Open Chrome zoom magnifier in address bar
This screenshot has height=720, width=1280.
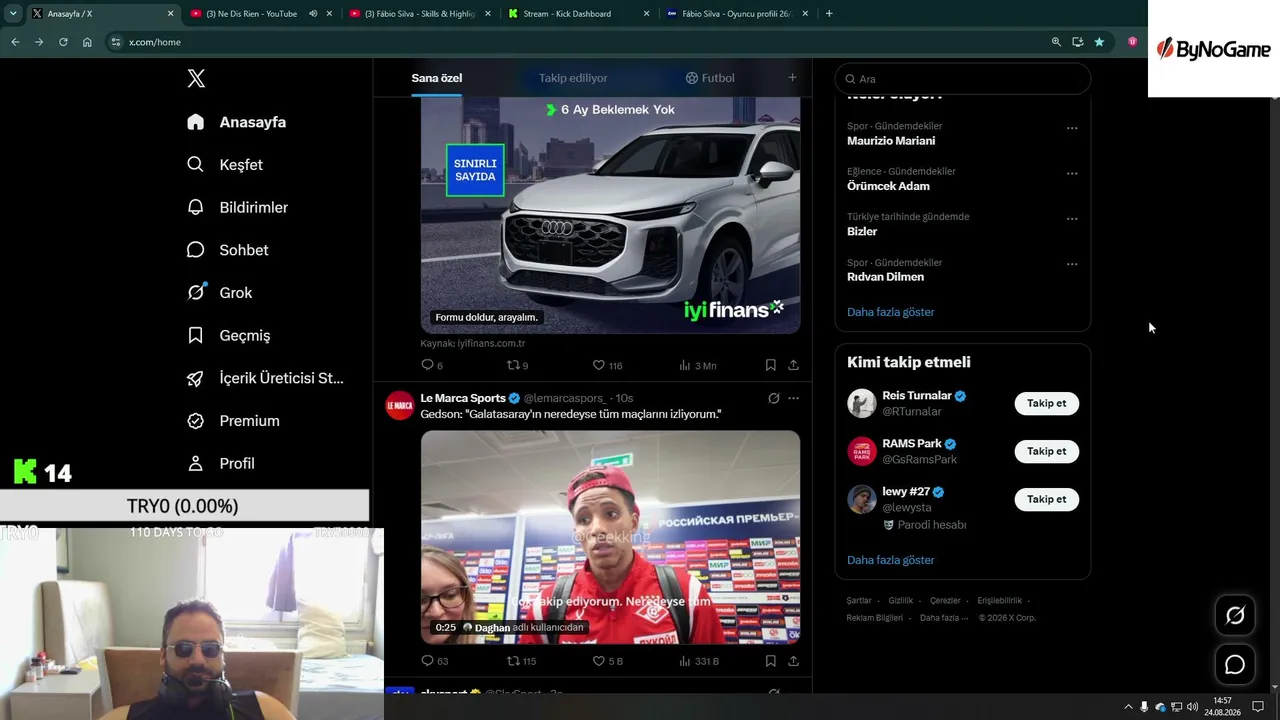[x=1056, y=42]
